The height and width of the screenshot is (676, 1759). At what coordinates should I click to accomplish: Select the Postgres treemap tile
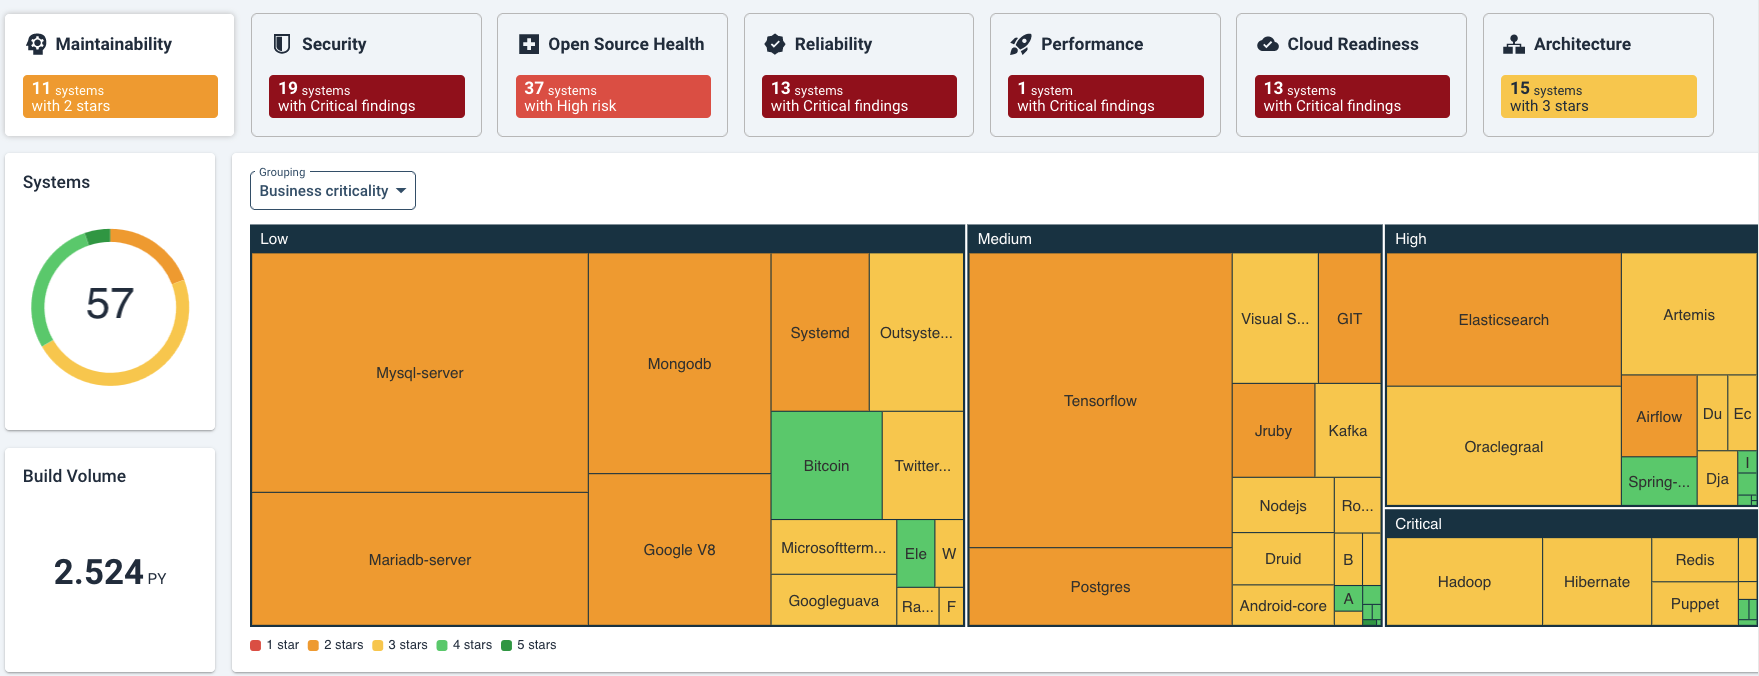[x=1100, y=587]
